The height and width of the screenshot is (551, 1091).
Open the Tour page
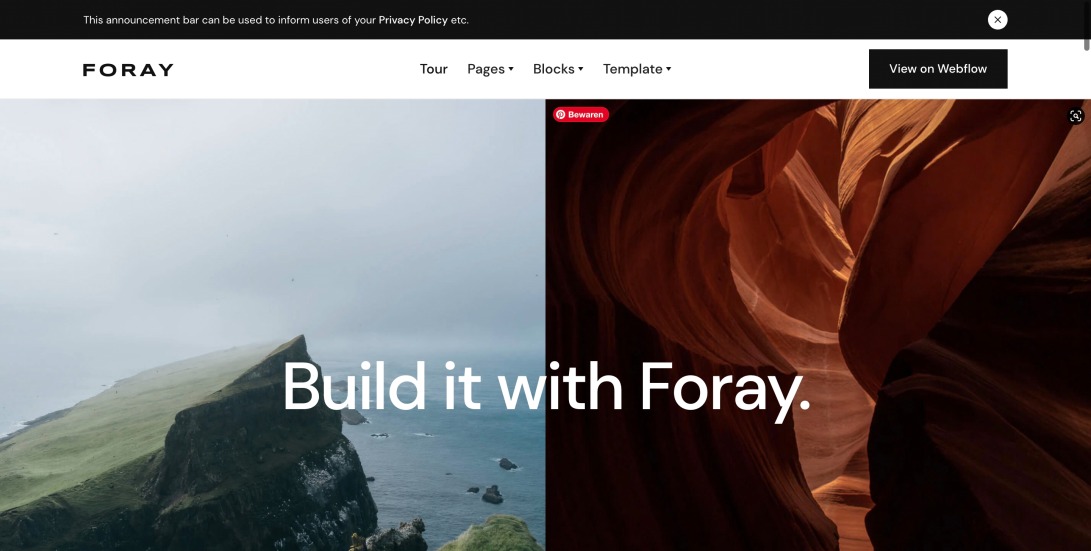(x=433, y=69)
